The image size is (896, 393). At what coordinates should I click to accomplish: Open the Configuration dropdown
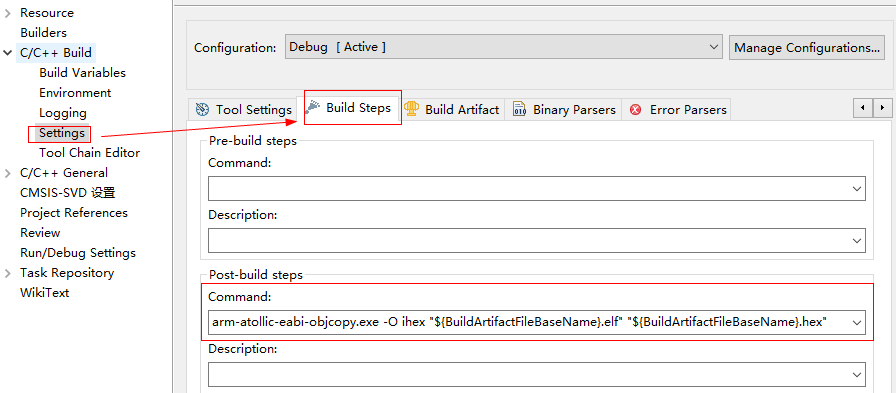click(x=503, y=47)
